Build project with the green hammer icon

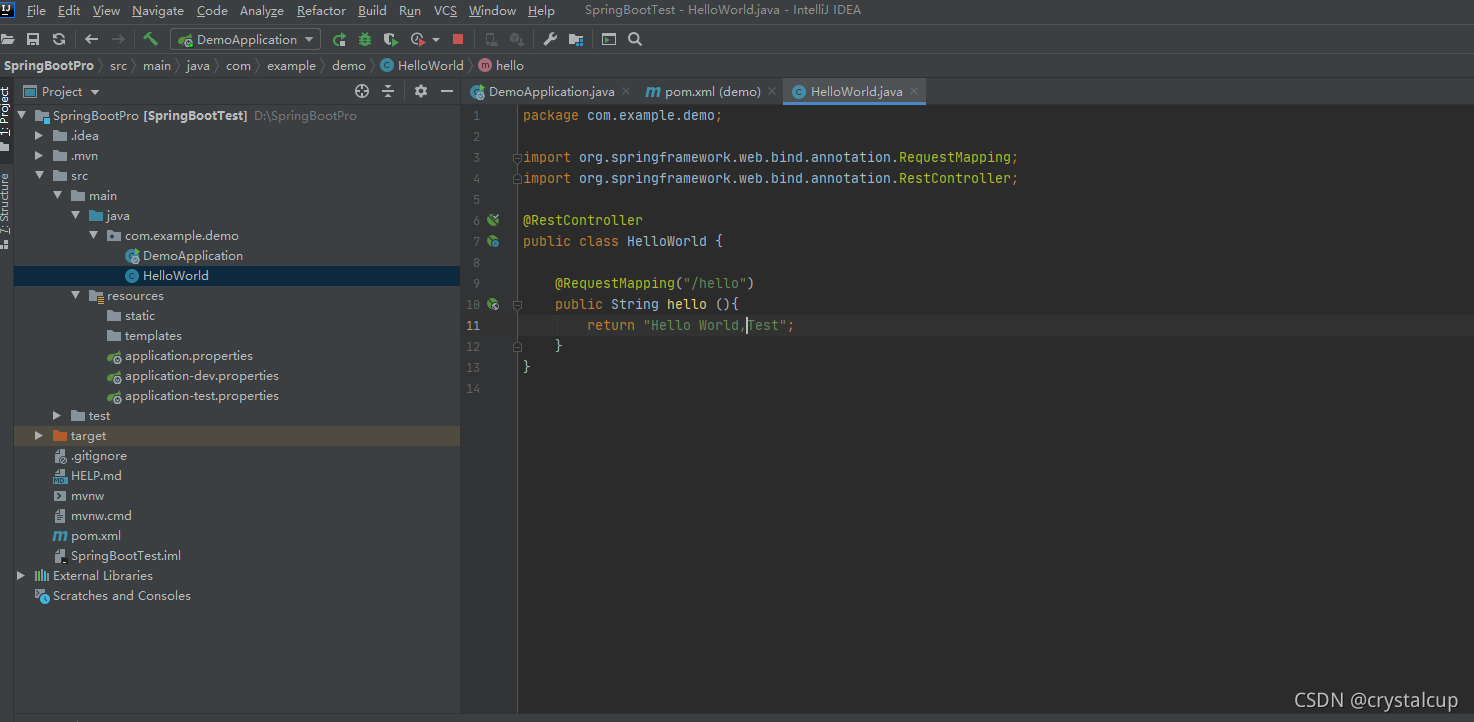(x=151, y=39)
